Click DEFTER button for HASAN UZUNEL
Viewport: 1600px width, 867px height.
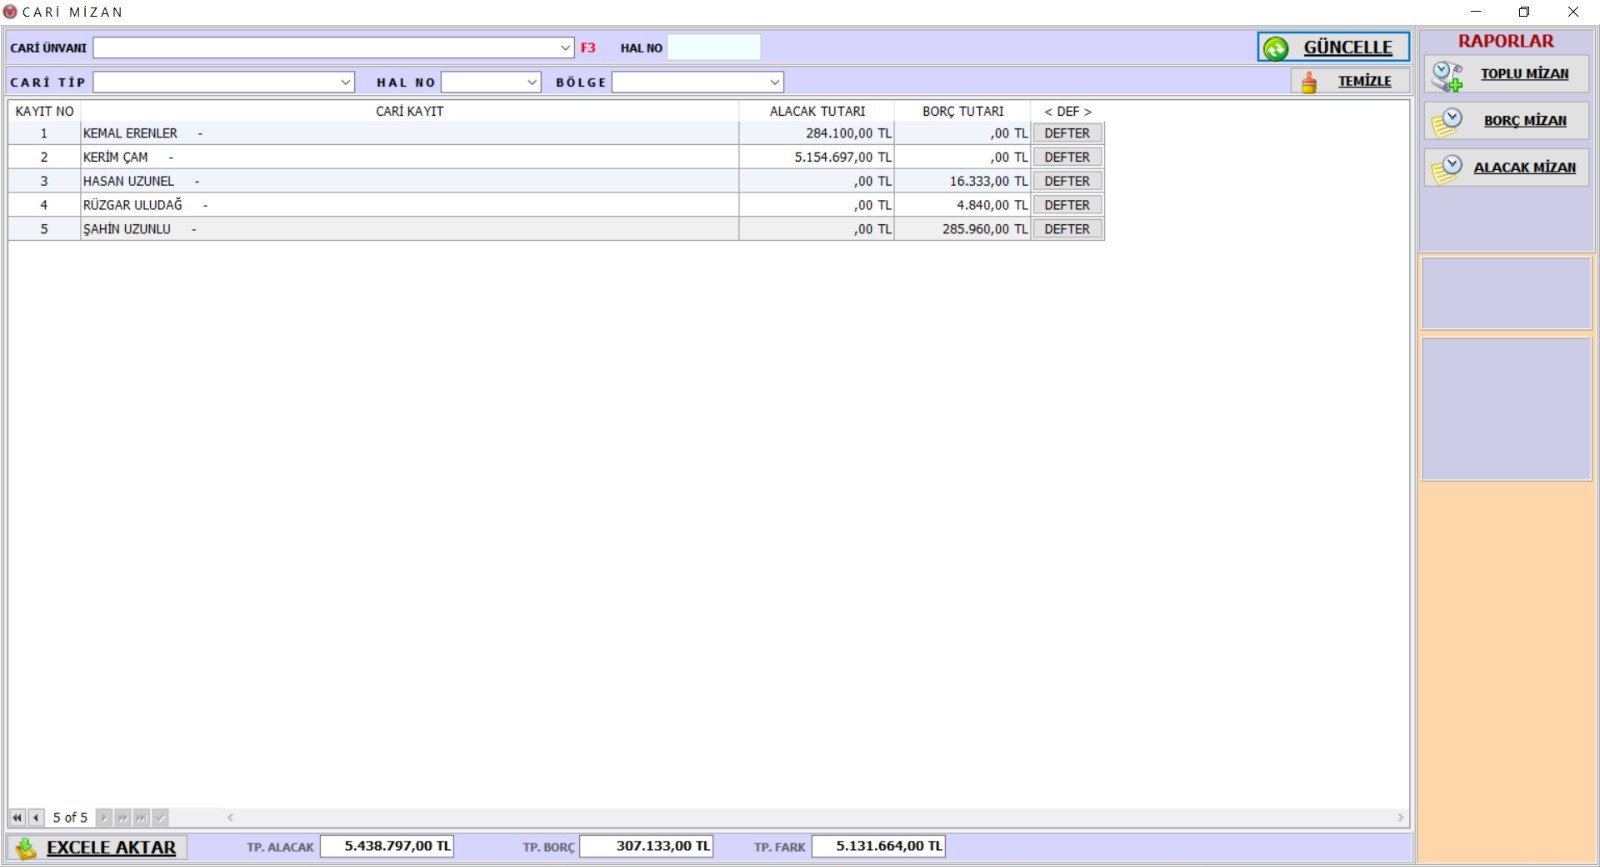tap(1067, 181)
